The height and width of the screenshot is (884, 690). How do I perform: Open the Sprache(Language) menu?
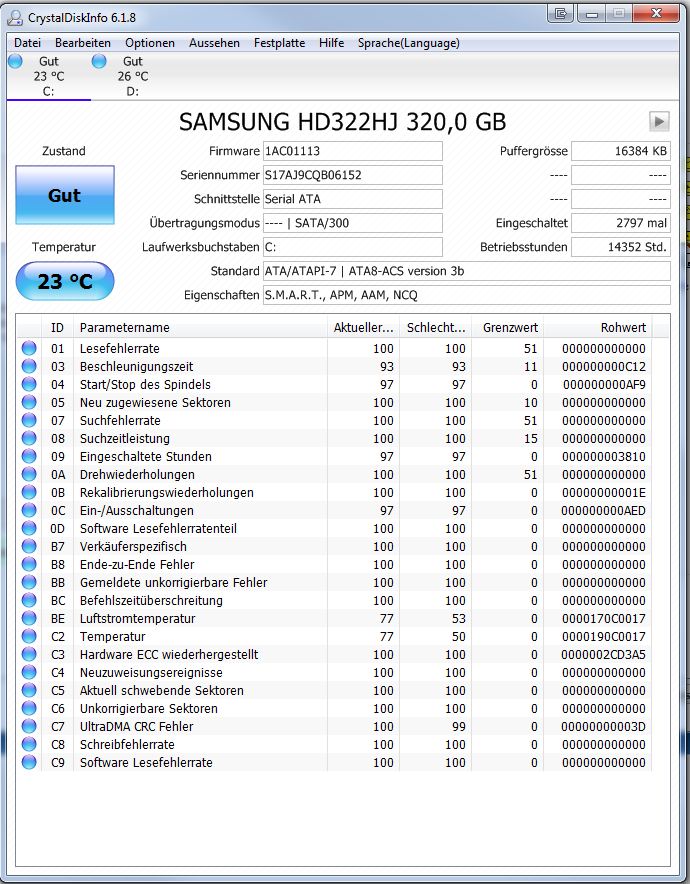(409, 43)
